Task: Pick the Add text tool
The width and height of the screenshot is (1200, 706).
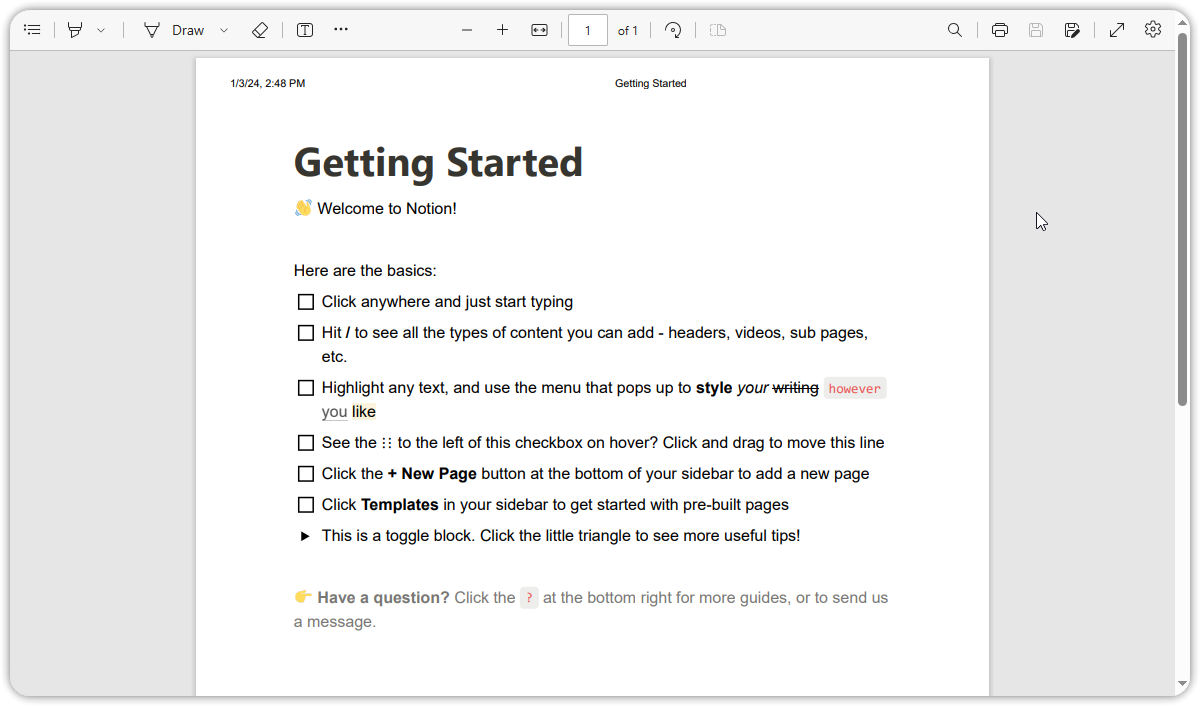Action: 304,29
